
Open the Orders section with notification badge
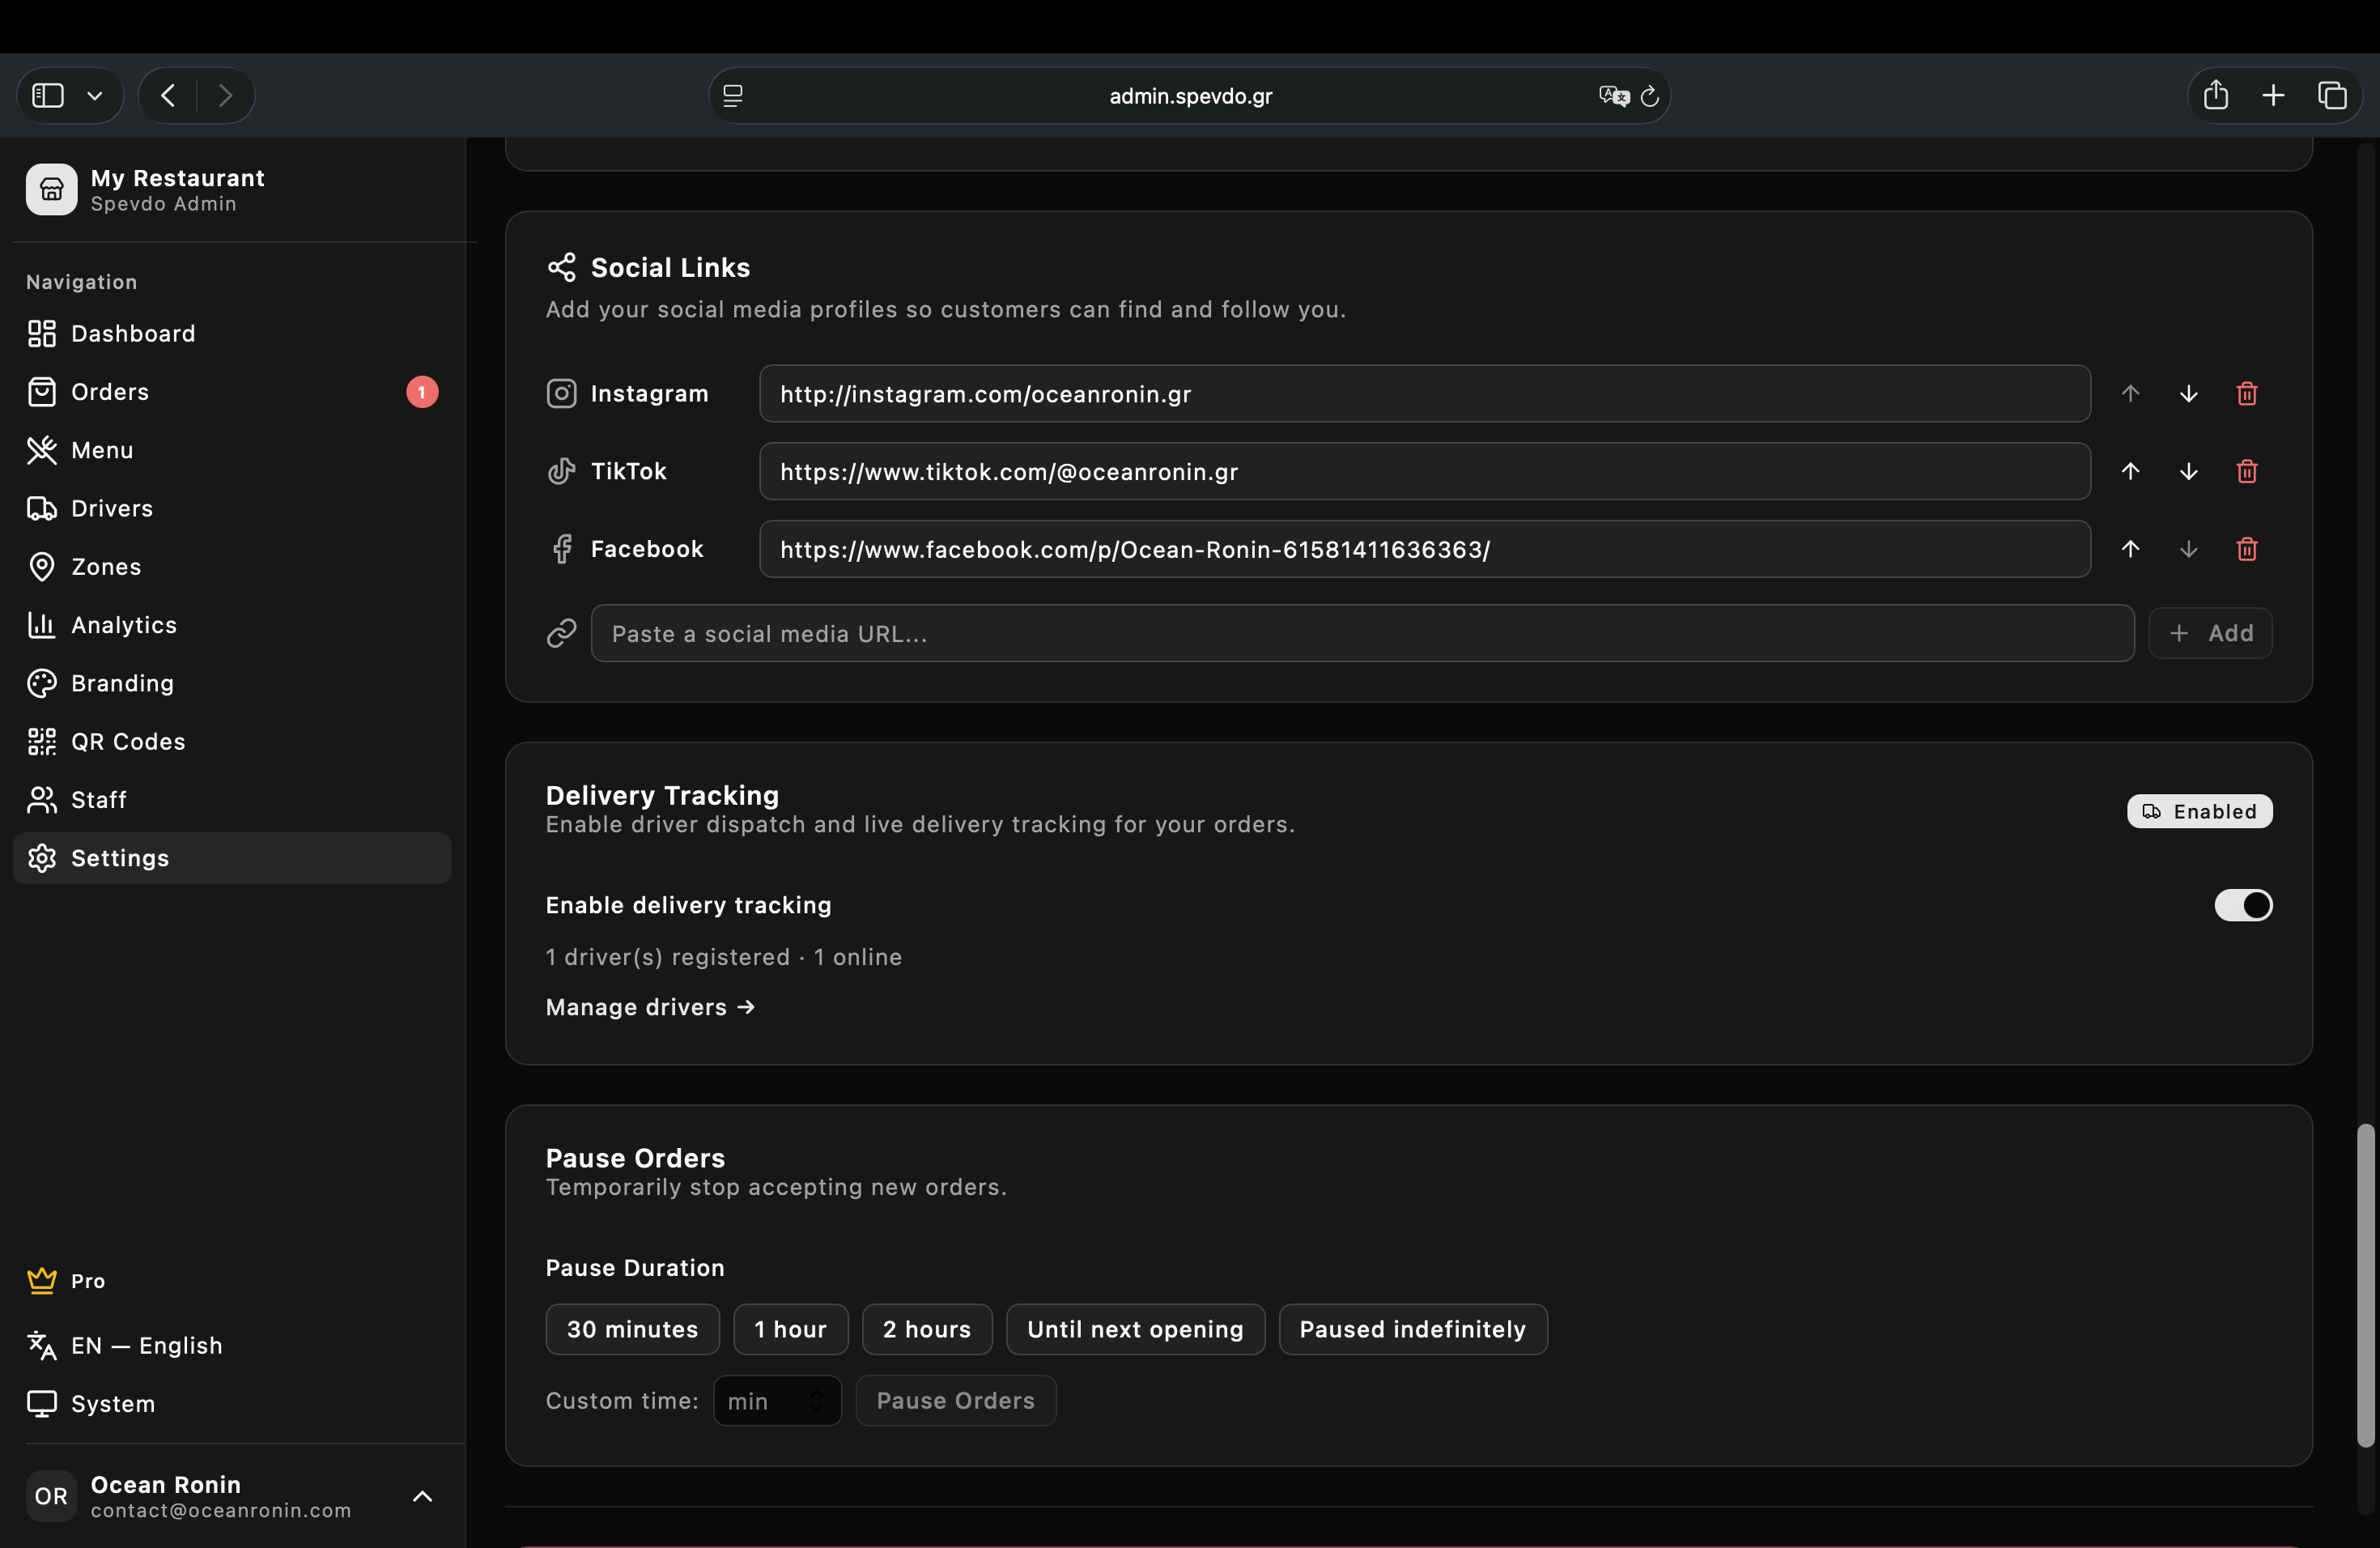click(110, 391)
